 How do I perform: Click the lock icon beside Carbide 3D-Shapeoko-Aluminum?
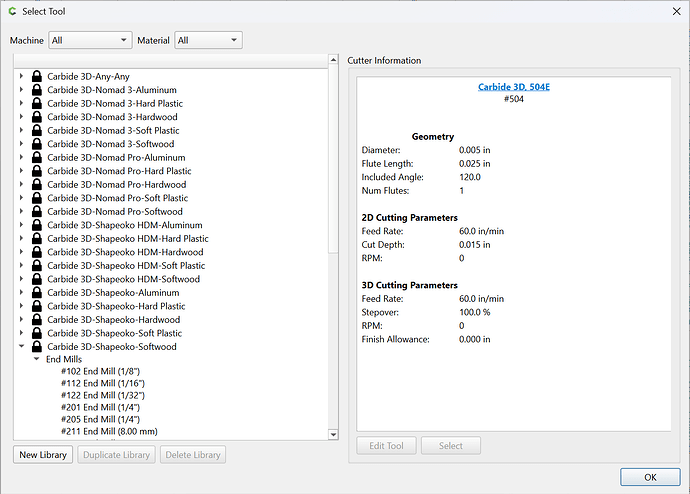pyautogui.click(x=37, y=293)
